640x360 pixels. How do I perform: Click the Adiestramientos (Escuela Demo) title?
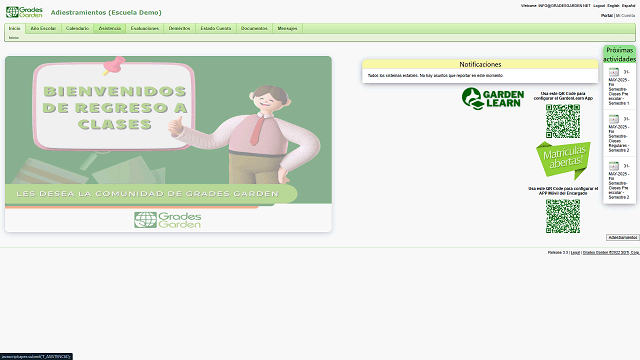(106, 13)
